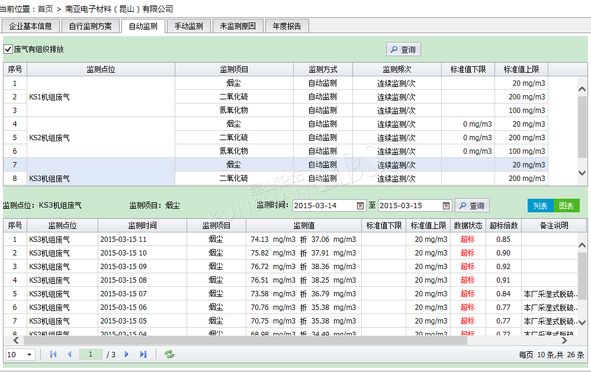Switch to 列表 list view

pyautogui.click(x=540, y=206)
